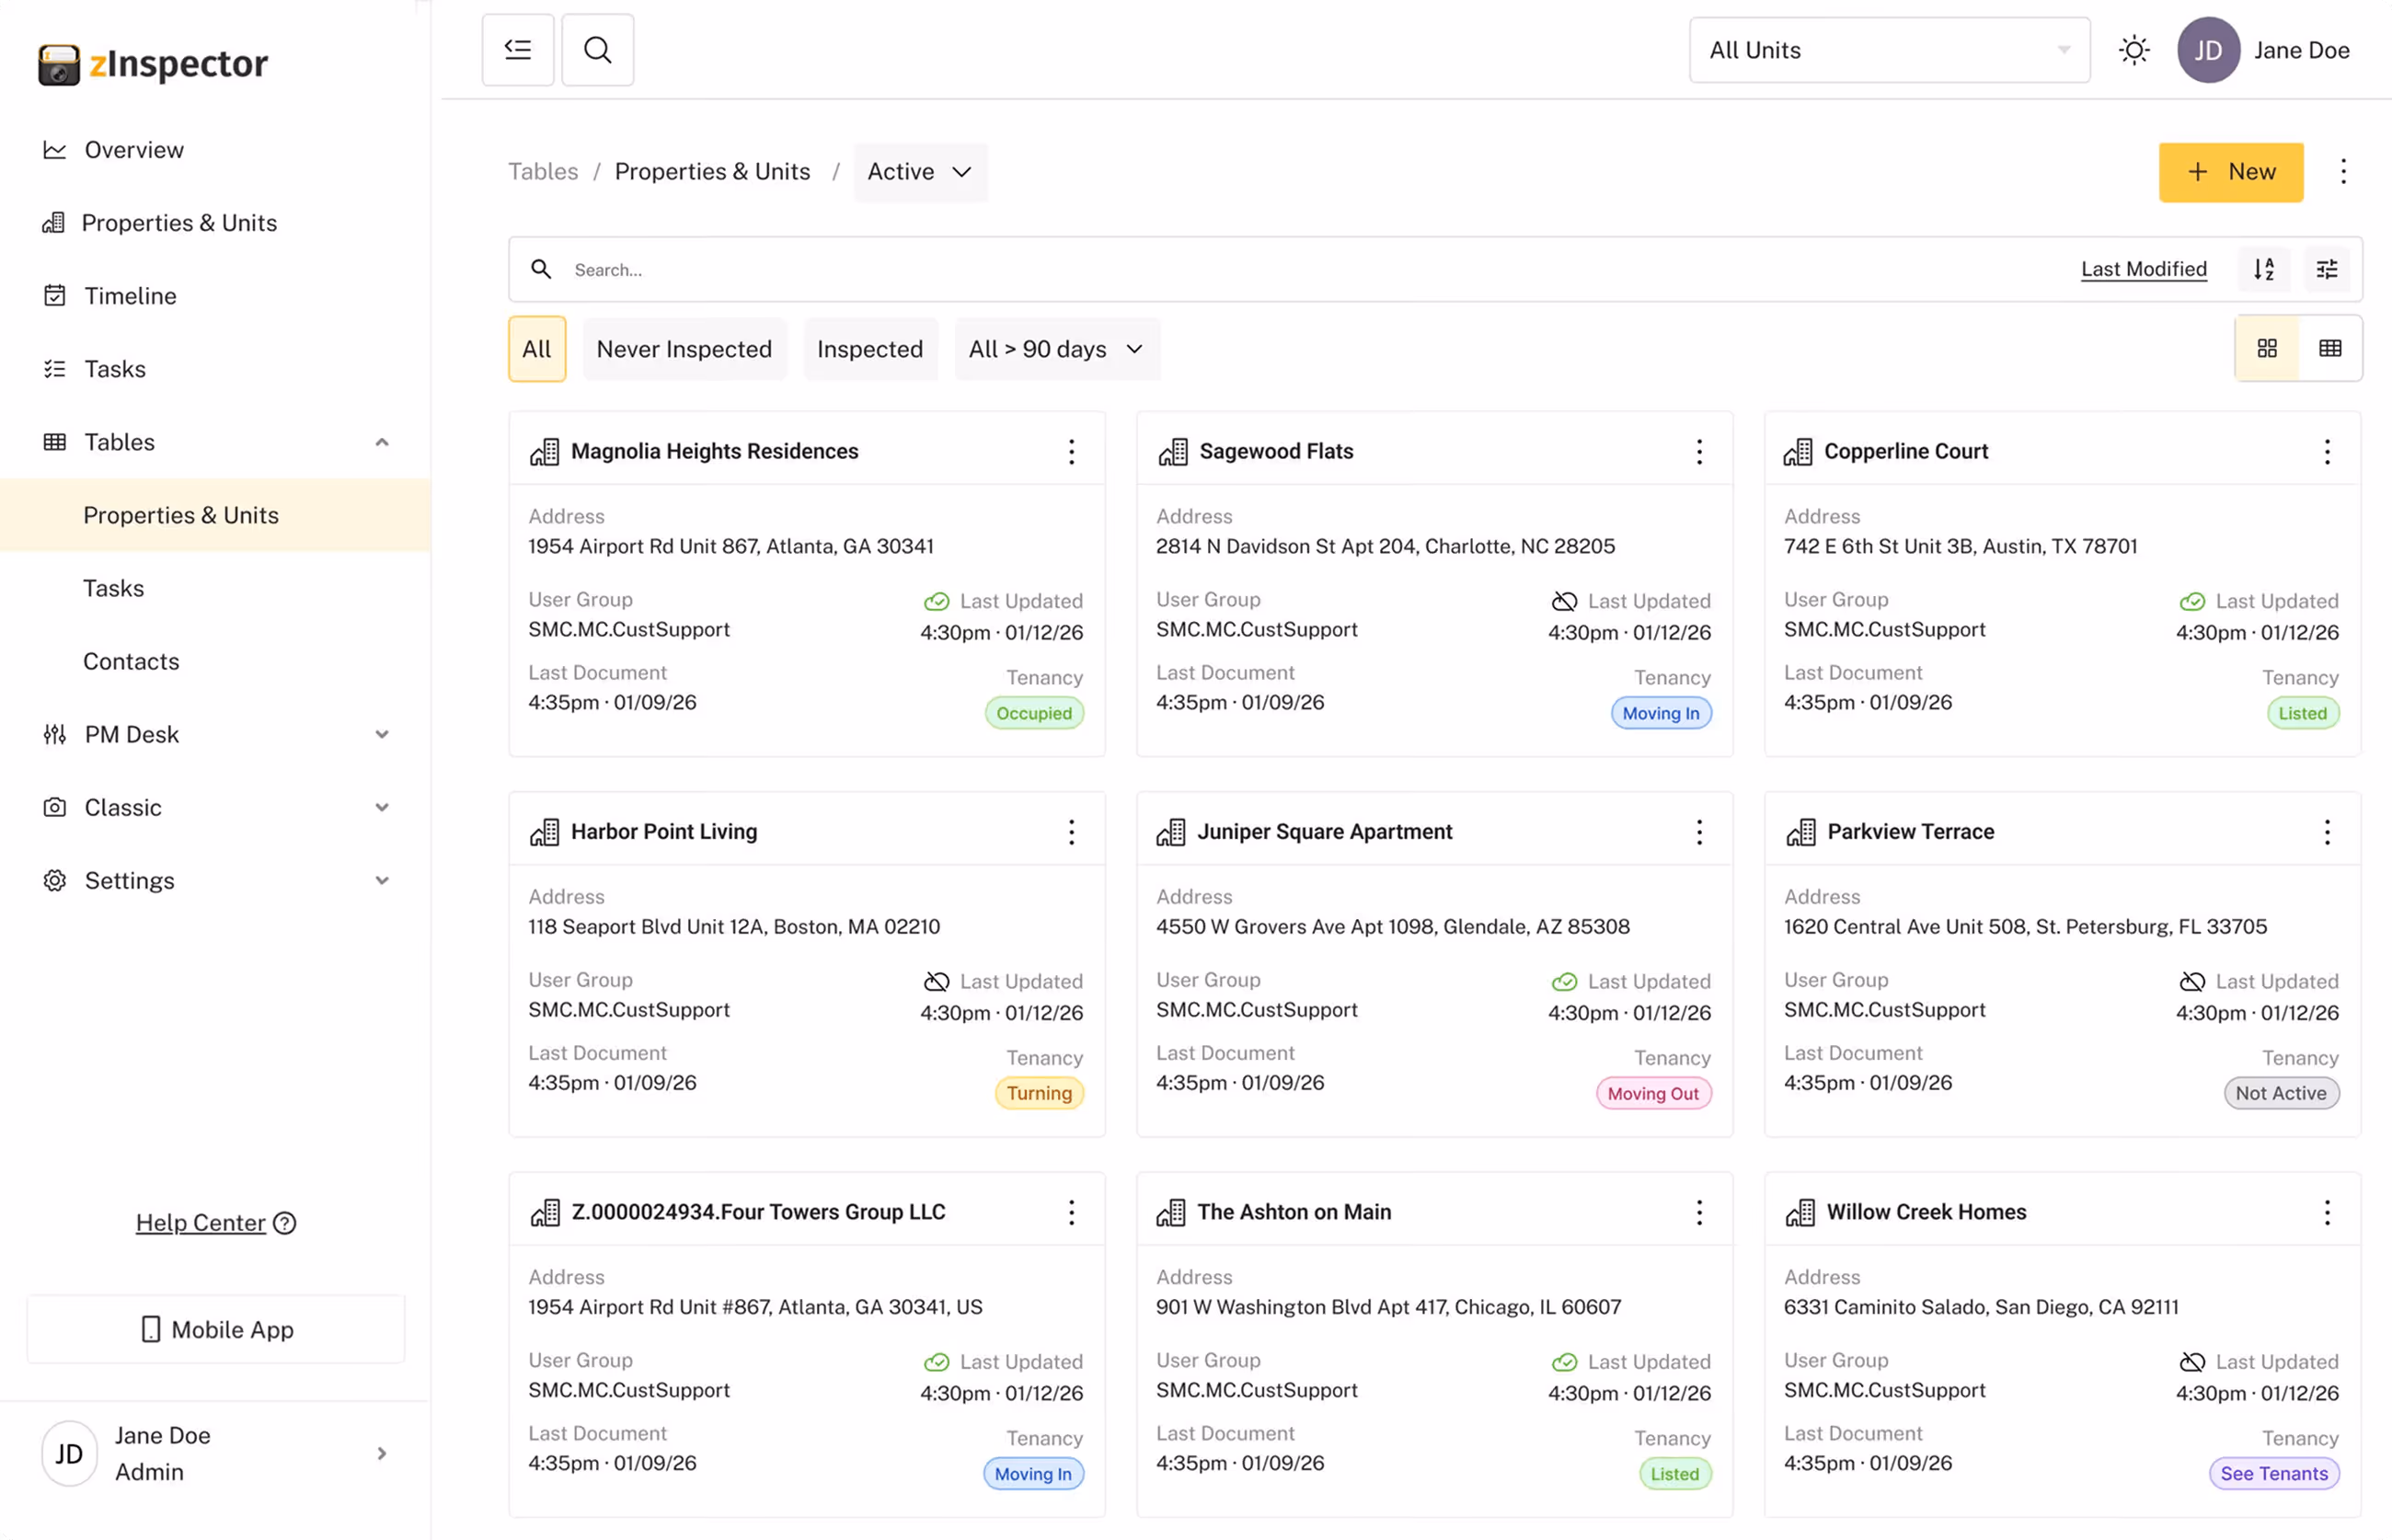Click the Overview chart icon in sidebar
2392x1540 pixels.
(55, 150)
